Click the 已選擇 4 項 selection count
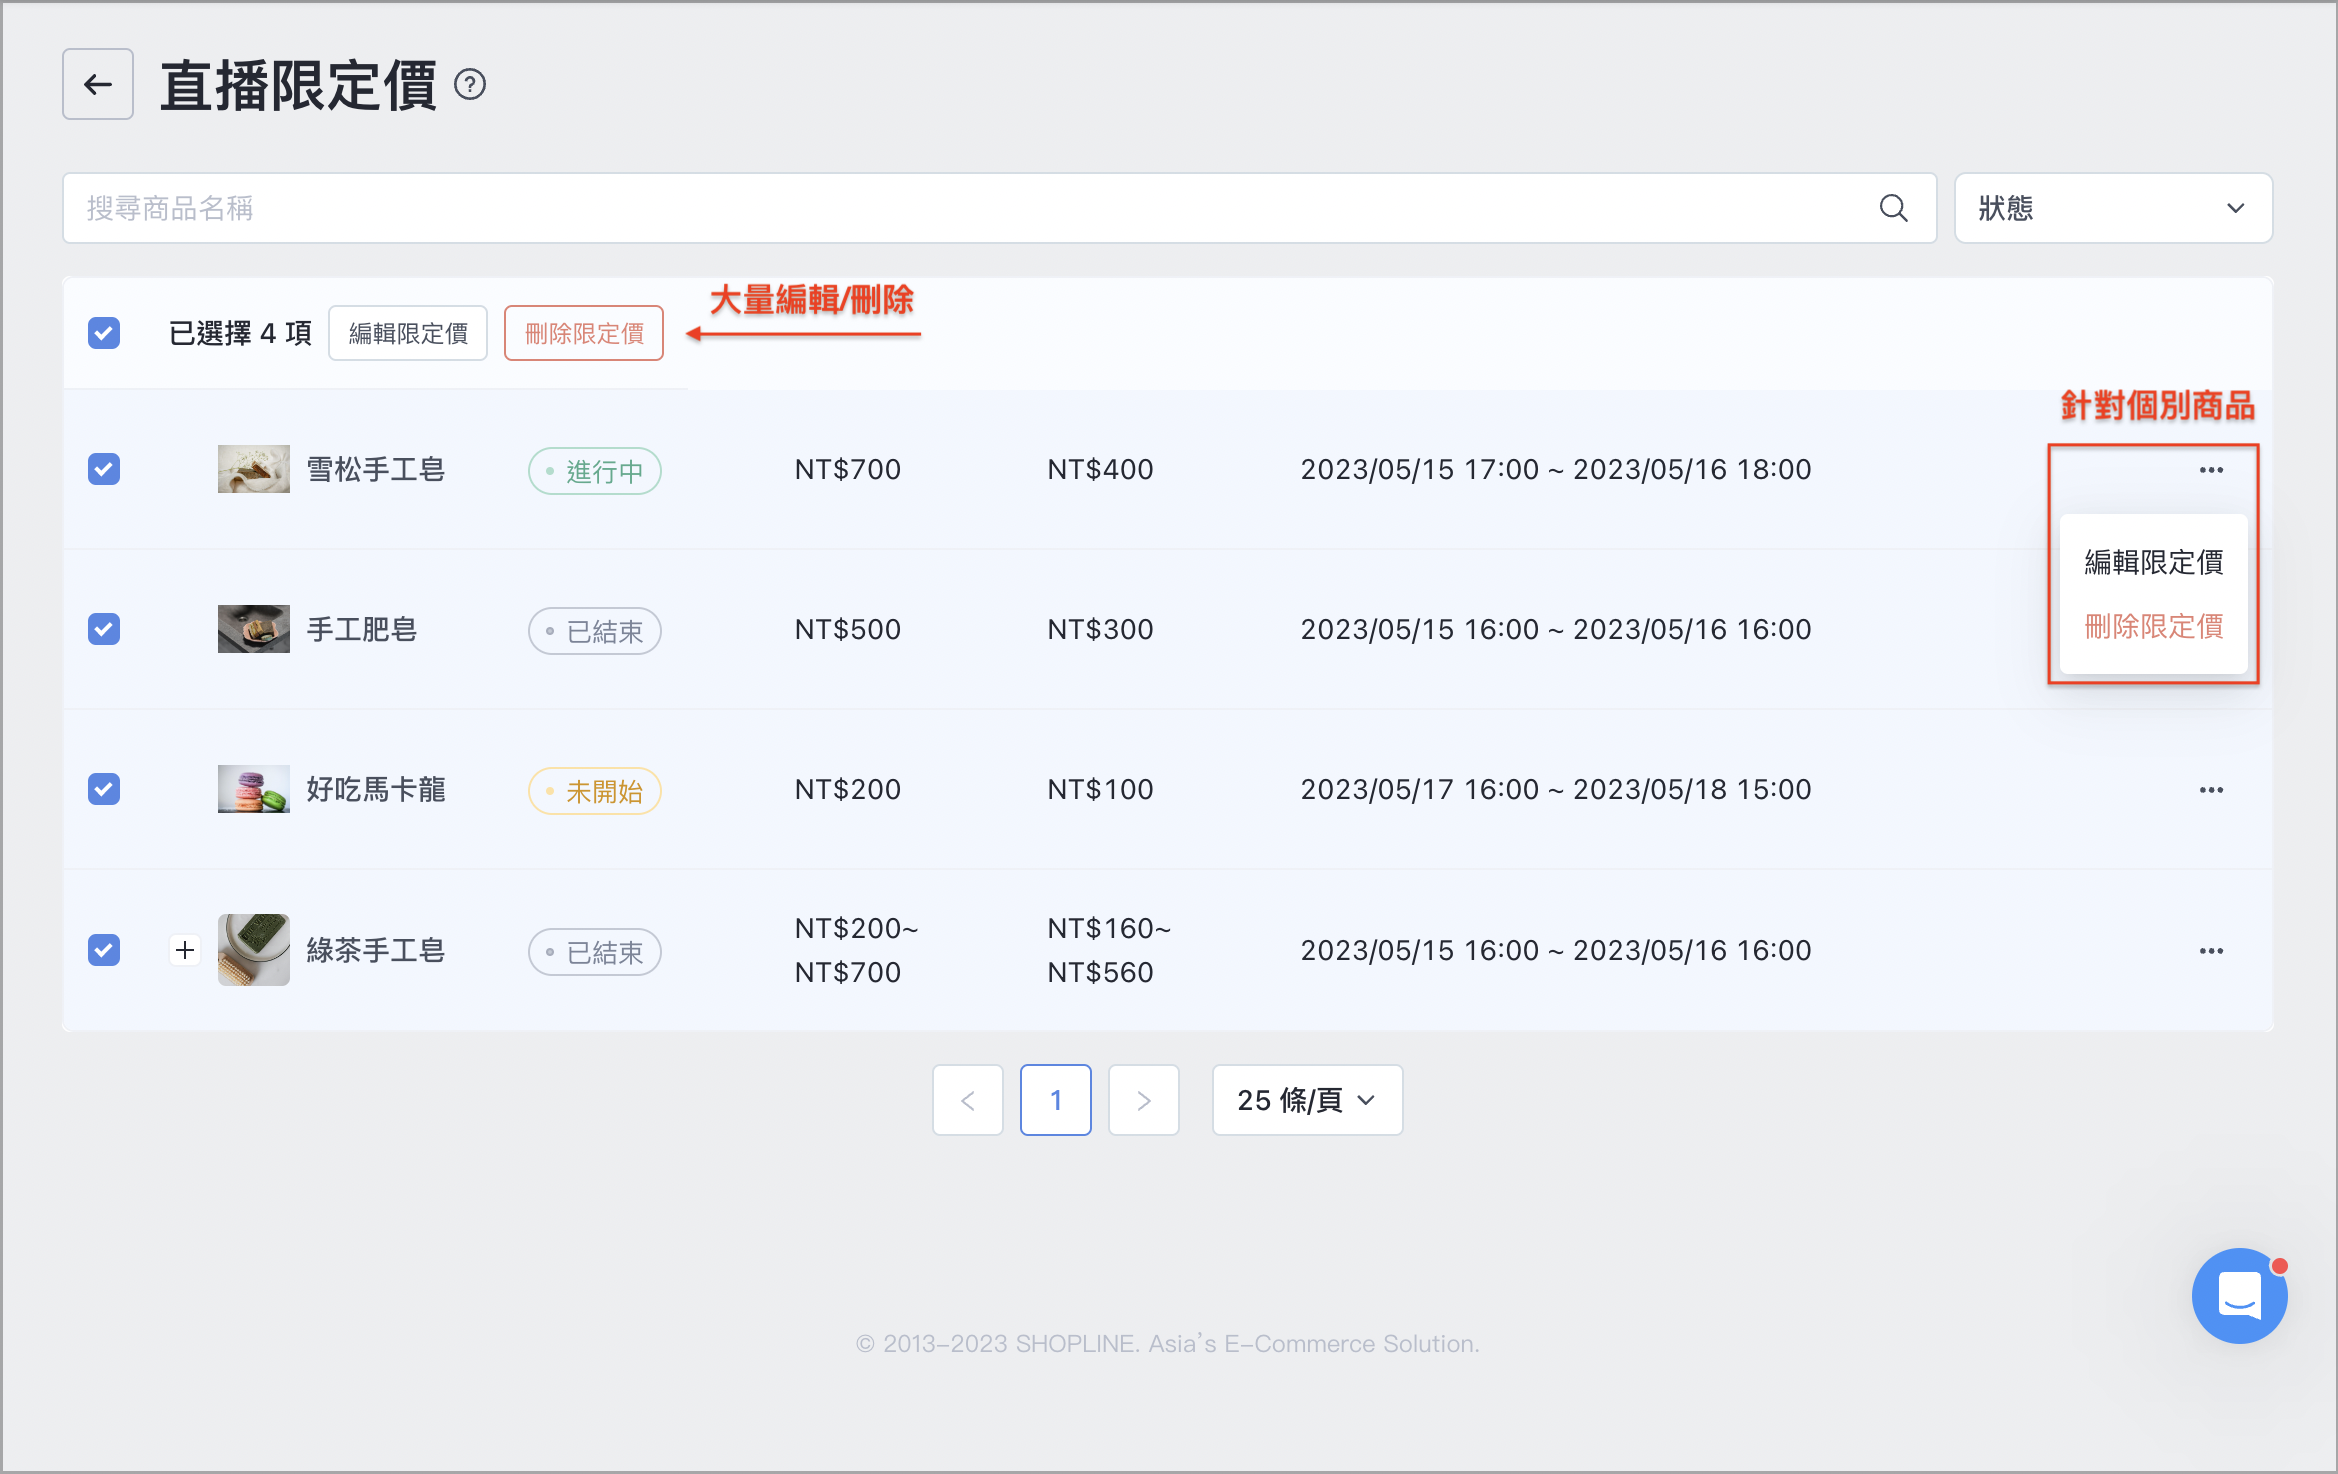2338x1474 pixels. pos(240,333)
